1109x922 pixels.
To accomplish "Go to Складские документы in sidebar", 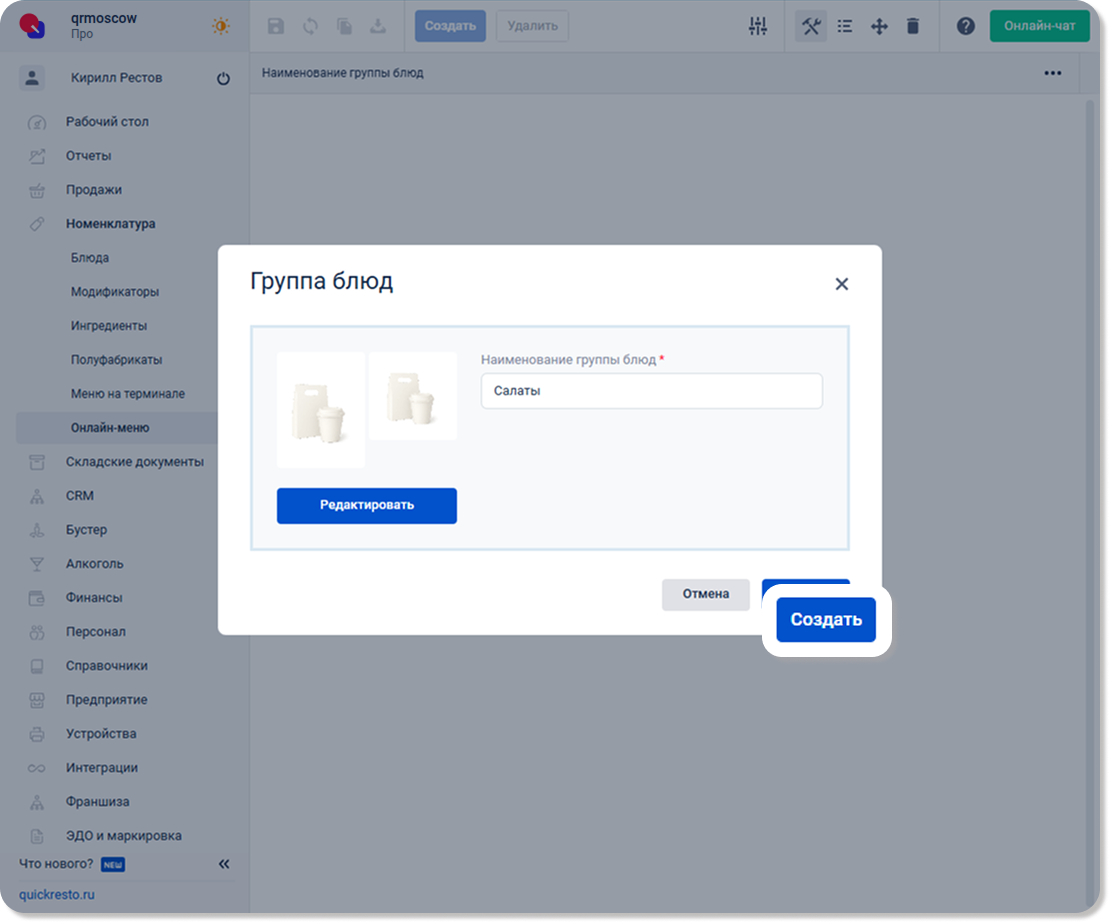I will point(134,462).
